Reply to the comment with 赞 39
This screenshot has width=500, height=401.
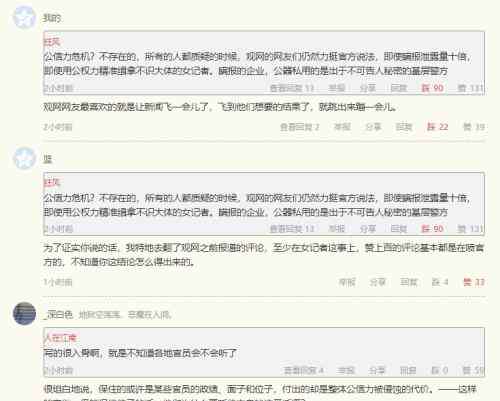click(x=404, y=127)
